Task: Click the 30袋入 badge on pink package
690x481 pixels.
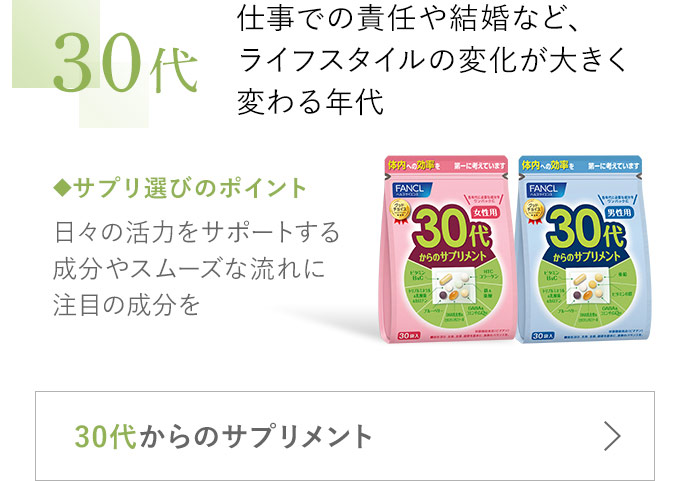Action: [x=409, y=335]
